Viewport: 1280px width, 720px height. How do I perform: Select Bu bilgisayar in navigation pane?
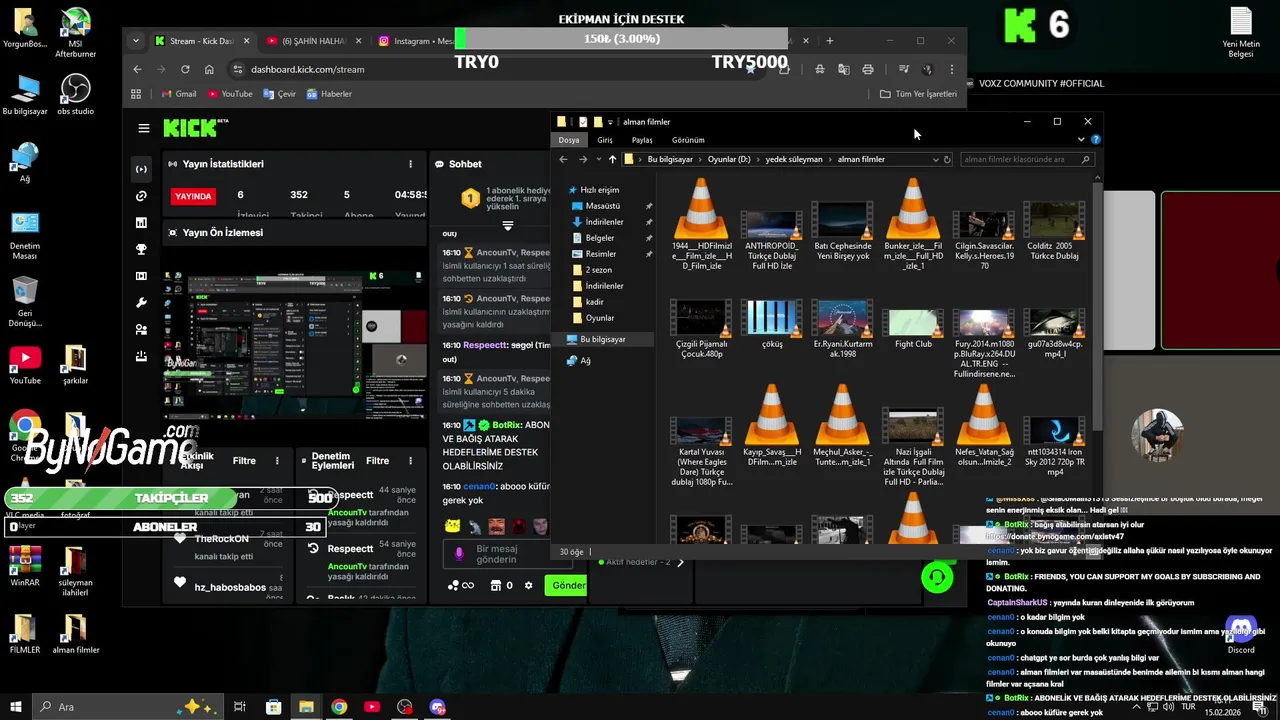[x=603, y=339]
